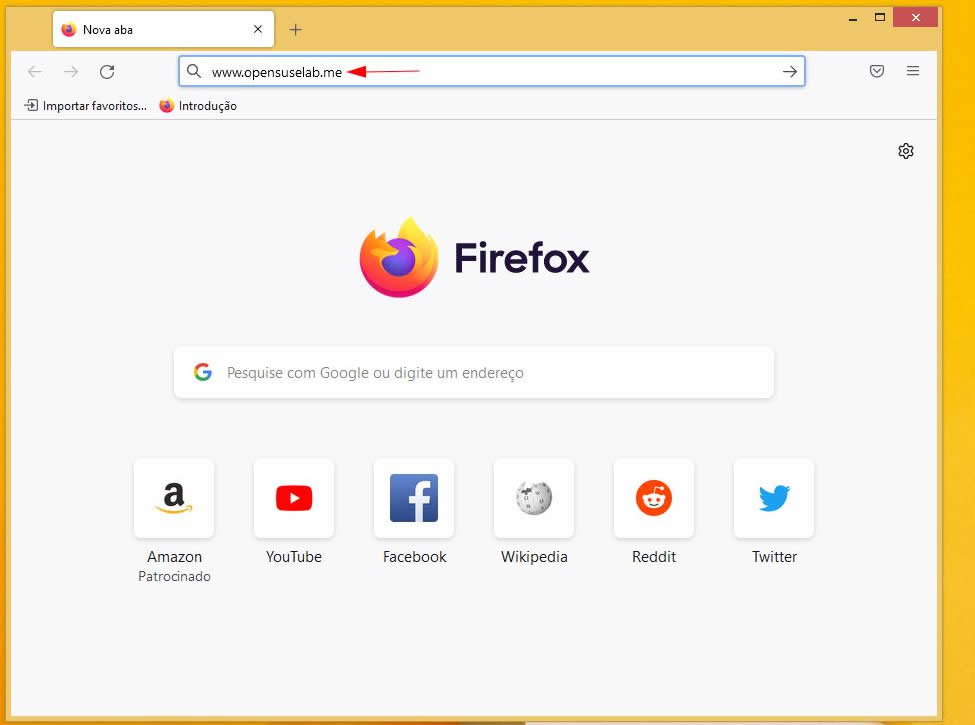Close the Nova aba tab
The width and height of the screenshot is (975, 725).
[x=258, y=30]
